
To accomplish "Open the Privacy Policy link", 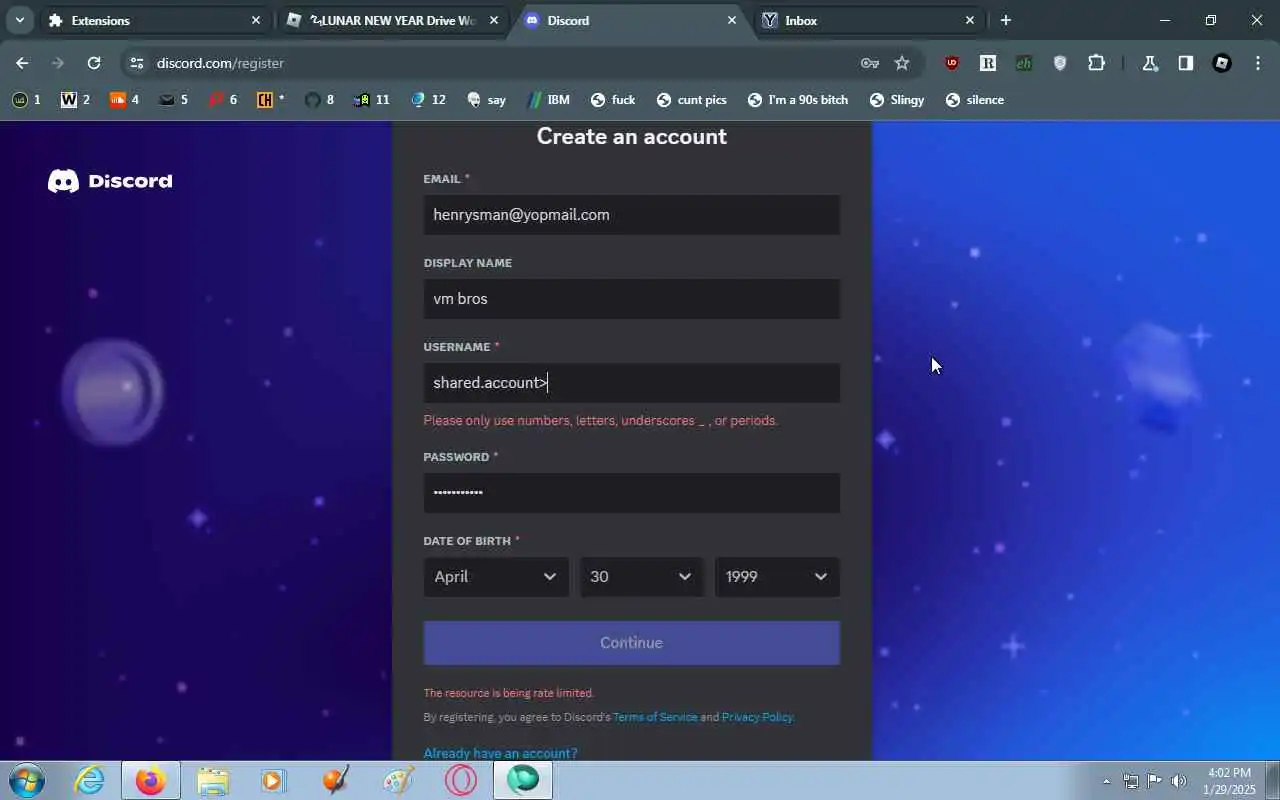I will point(757,717).
